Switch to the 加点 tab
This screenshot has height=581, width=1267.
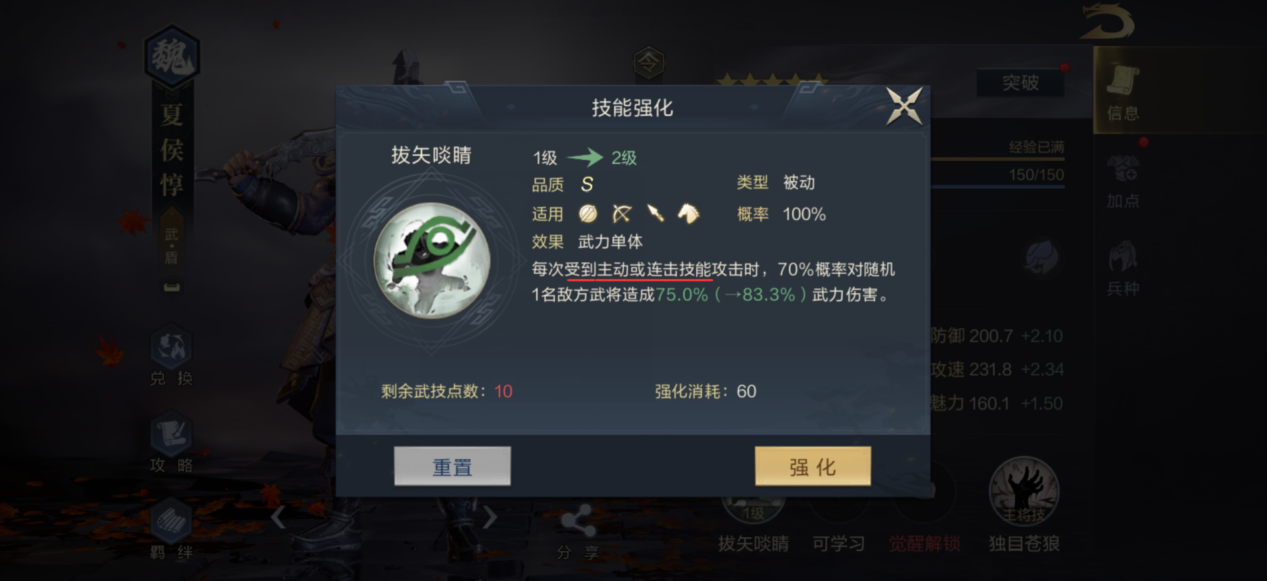tap(1123, 180)
